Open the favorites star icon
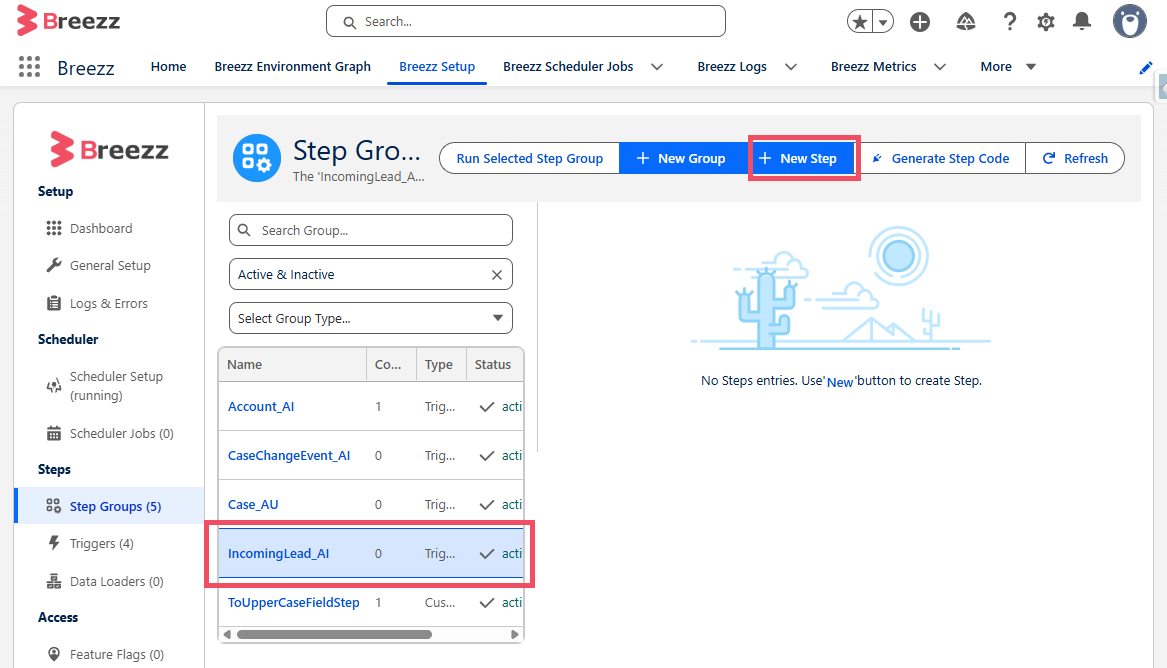 click(x=860, y=22)
